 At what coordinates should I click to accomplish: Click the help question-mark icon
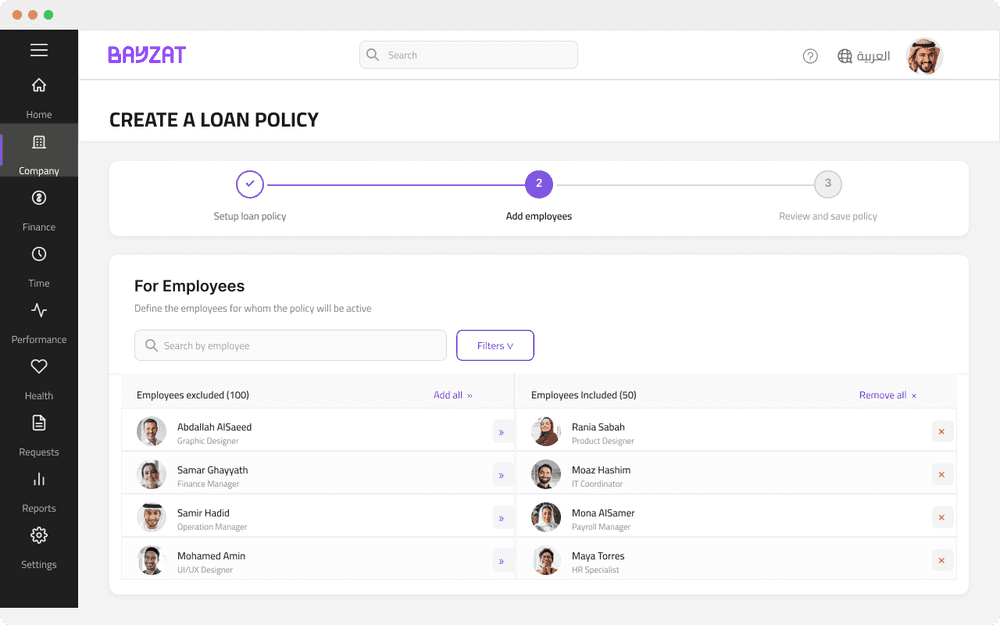click(x=809, y=56)
